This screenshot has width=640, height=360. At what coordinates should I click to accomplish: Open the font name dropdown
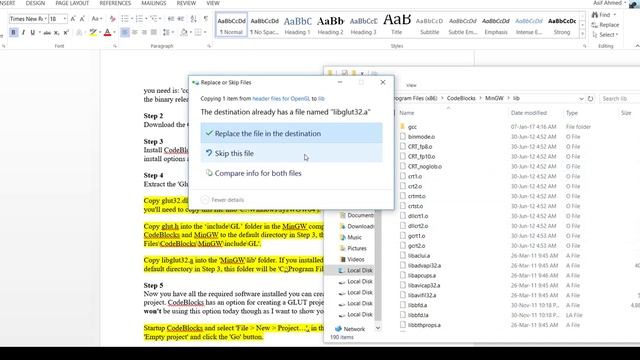pyautogui.click(x=45, y=19)
